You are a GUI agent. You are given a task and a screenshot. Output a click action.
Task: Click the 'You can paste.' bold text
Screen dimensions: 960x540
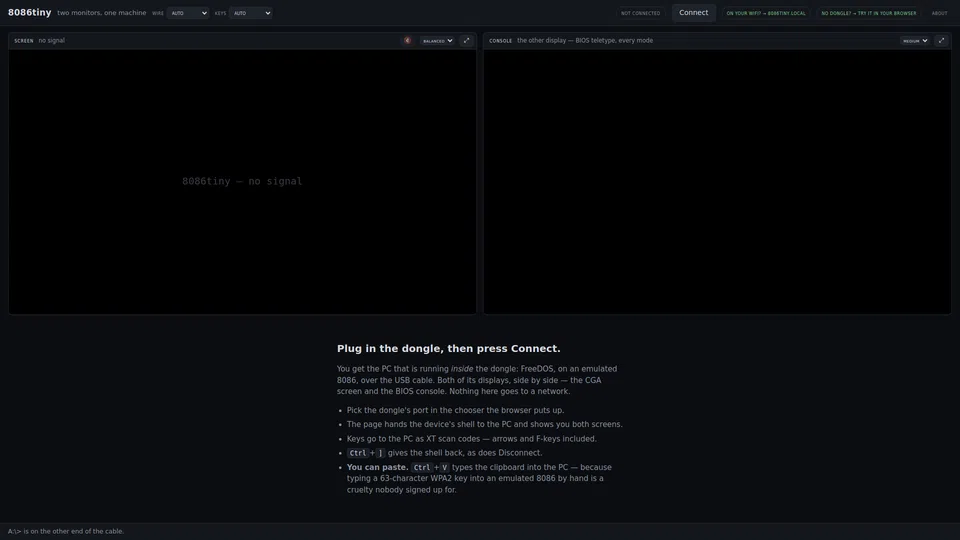click(377, 467)
